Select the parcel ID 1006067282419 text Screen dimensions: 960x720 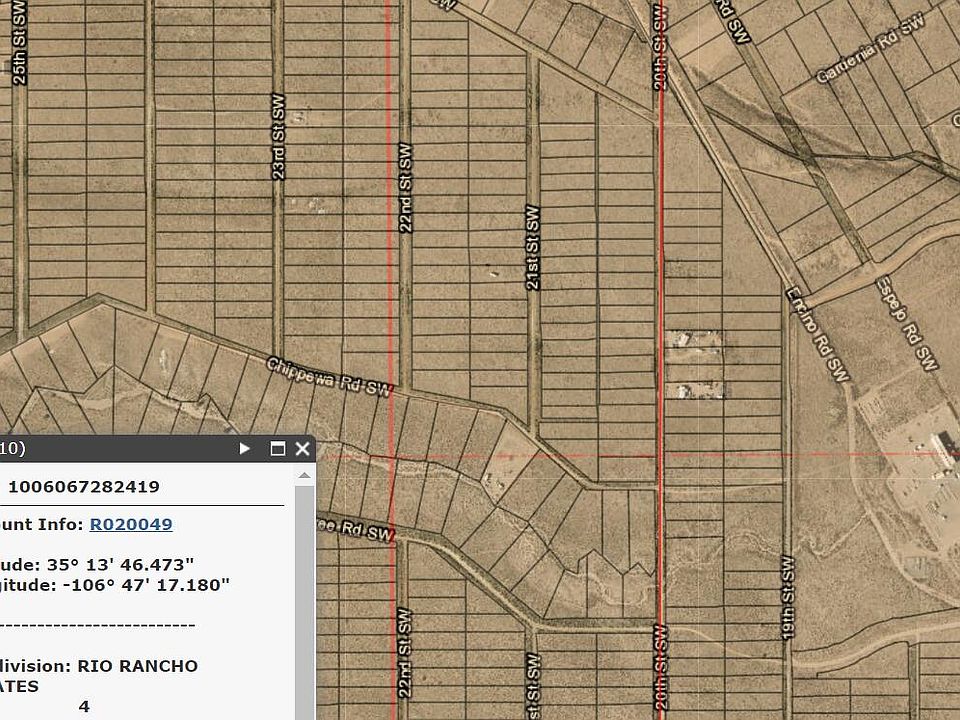click(83, 486)
